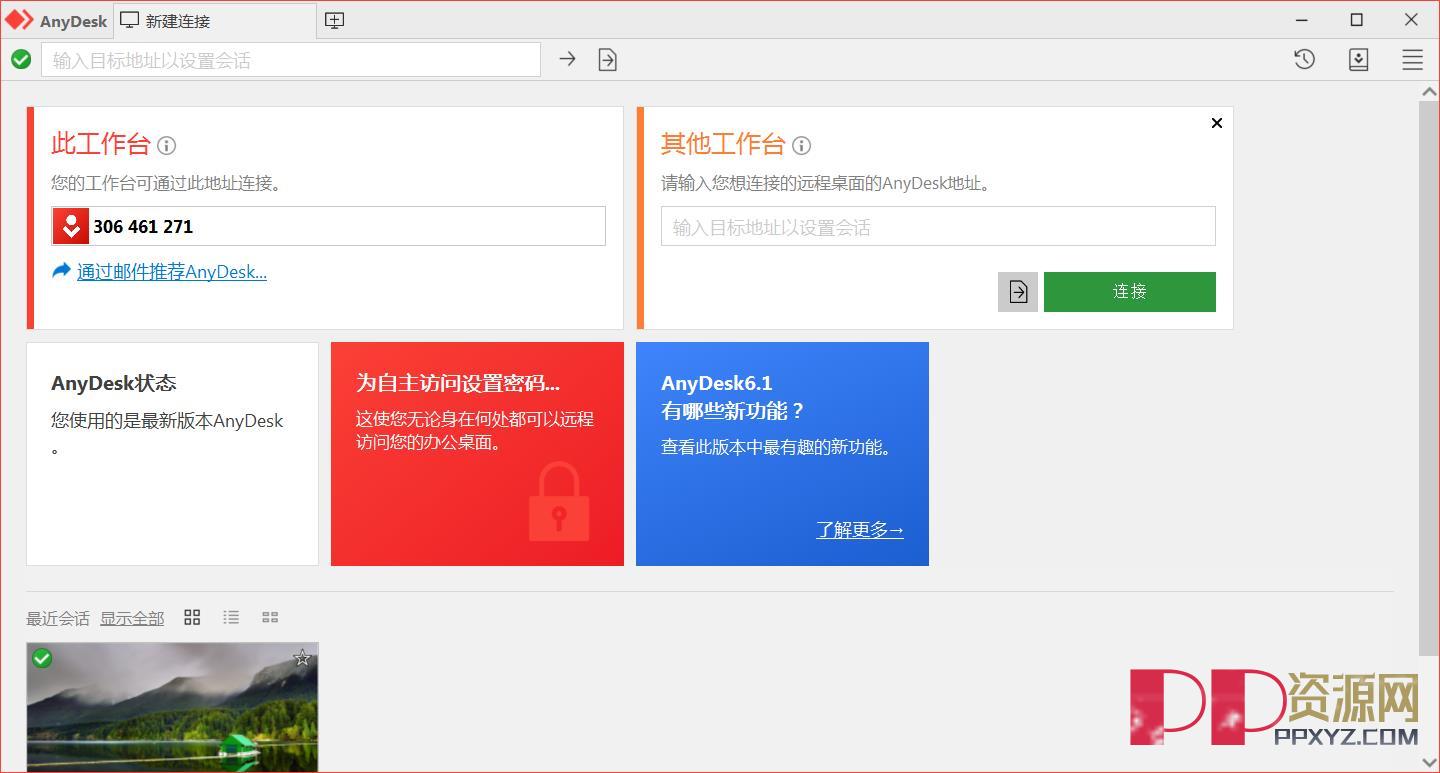Click 显示全部 to show all sessions
Image resolution: width=1440 pixels, height=773 pixels.
pyautogui.click(x=132, y=618)
